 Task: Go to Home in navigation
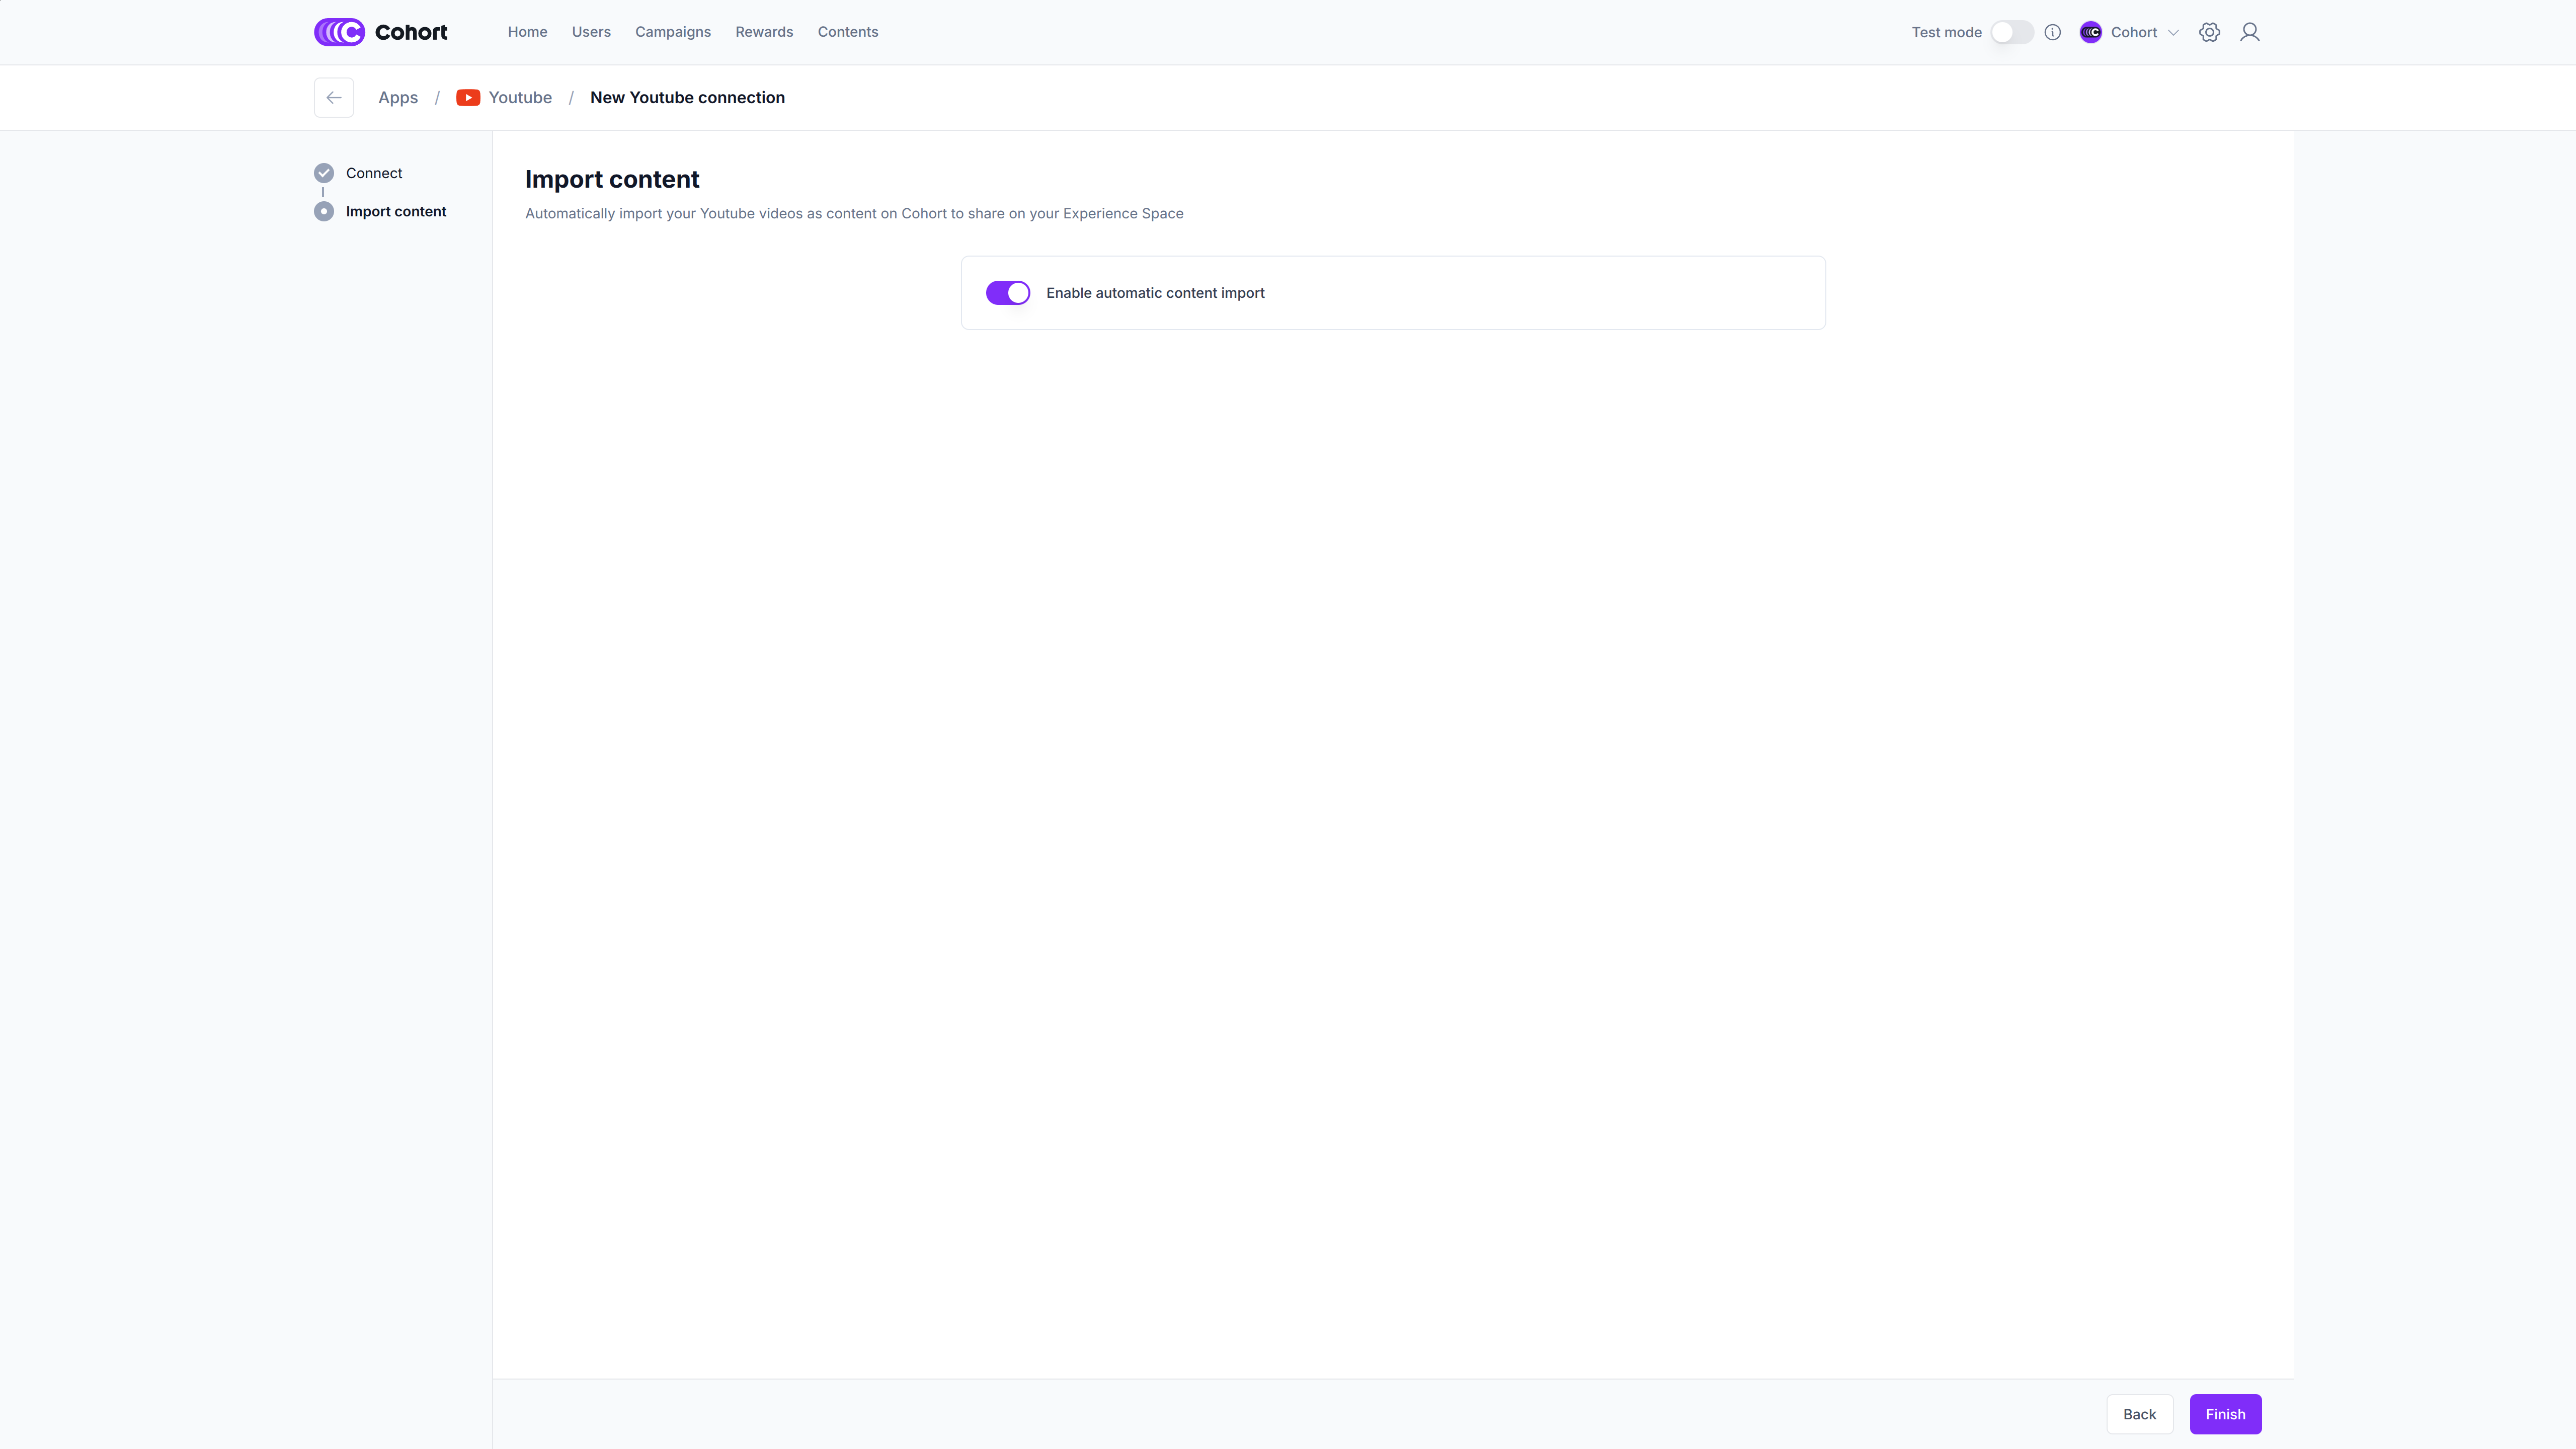coord(527,32)
